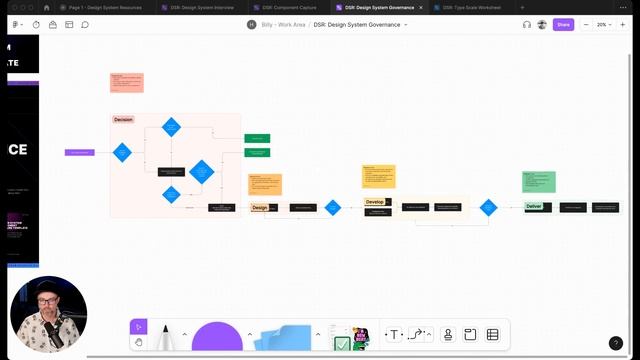The image size is (640, 360).
Task: Open the FigJam main menu icon
Action: (17, 24)
